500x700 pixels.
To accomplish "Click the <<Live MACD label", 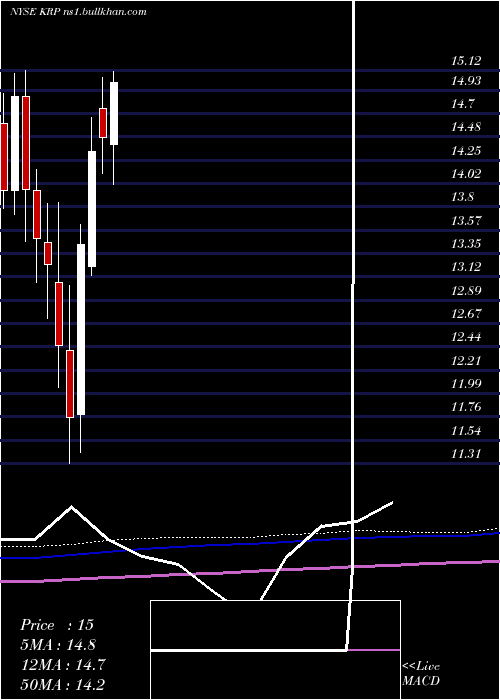I will [x=421, y=674].
